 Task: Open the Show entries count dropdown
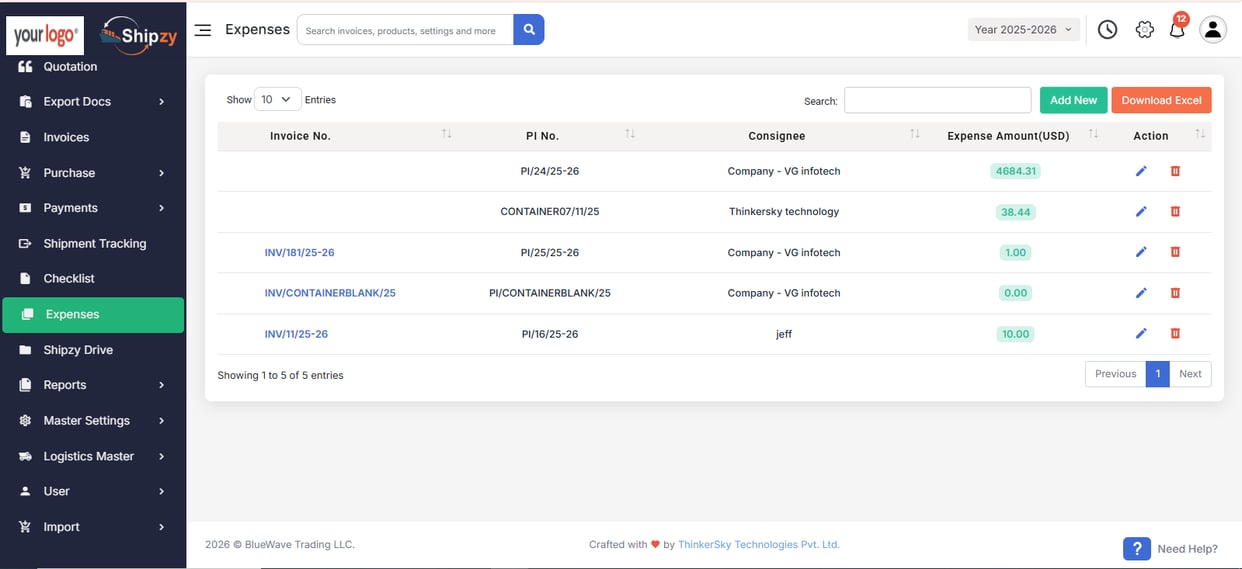click(x=277, y=100)
